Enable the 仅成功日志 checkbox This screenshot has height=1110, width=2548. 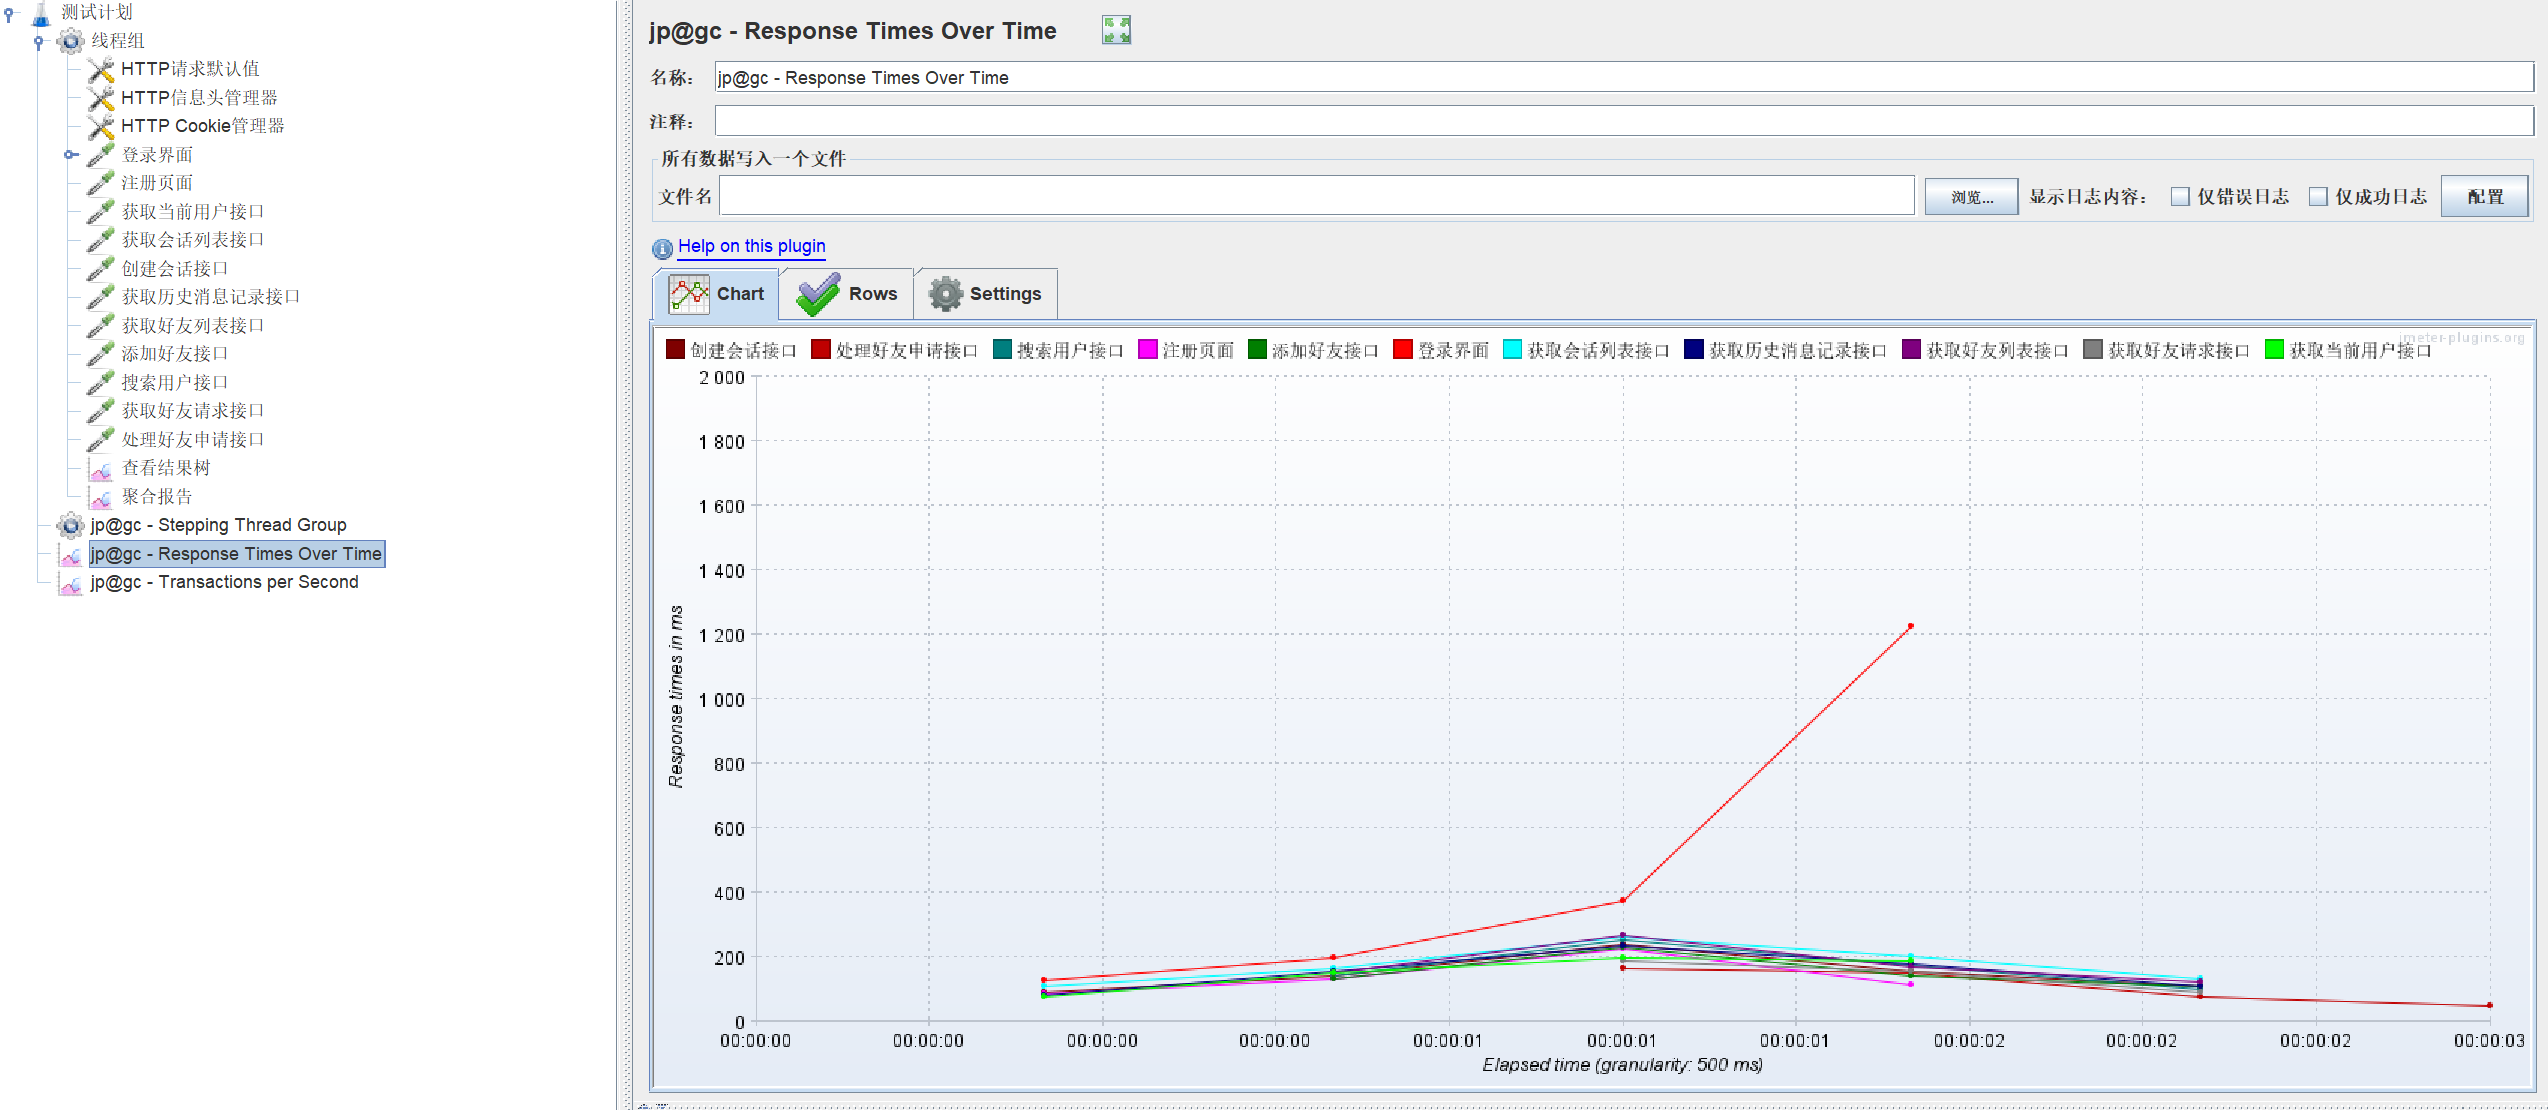2318,197
